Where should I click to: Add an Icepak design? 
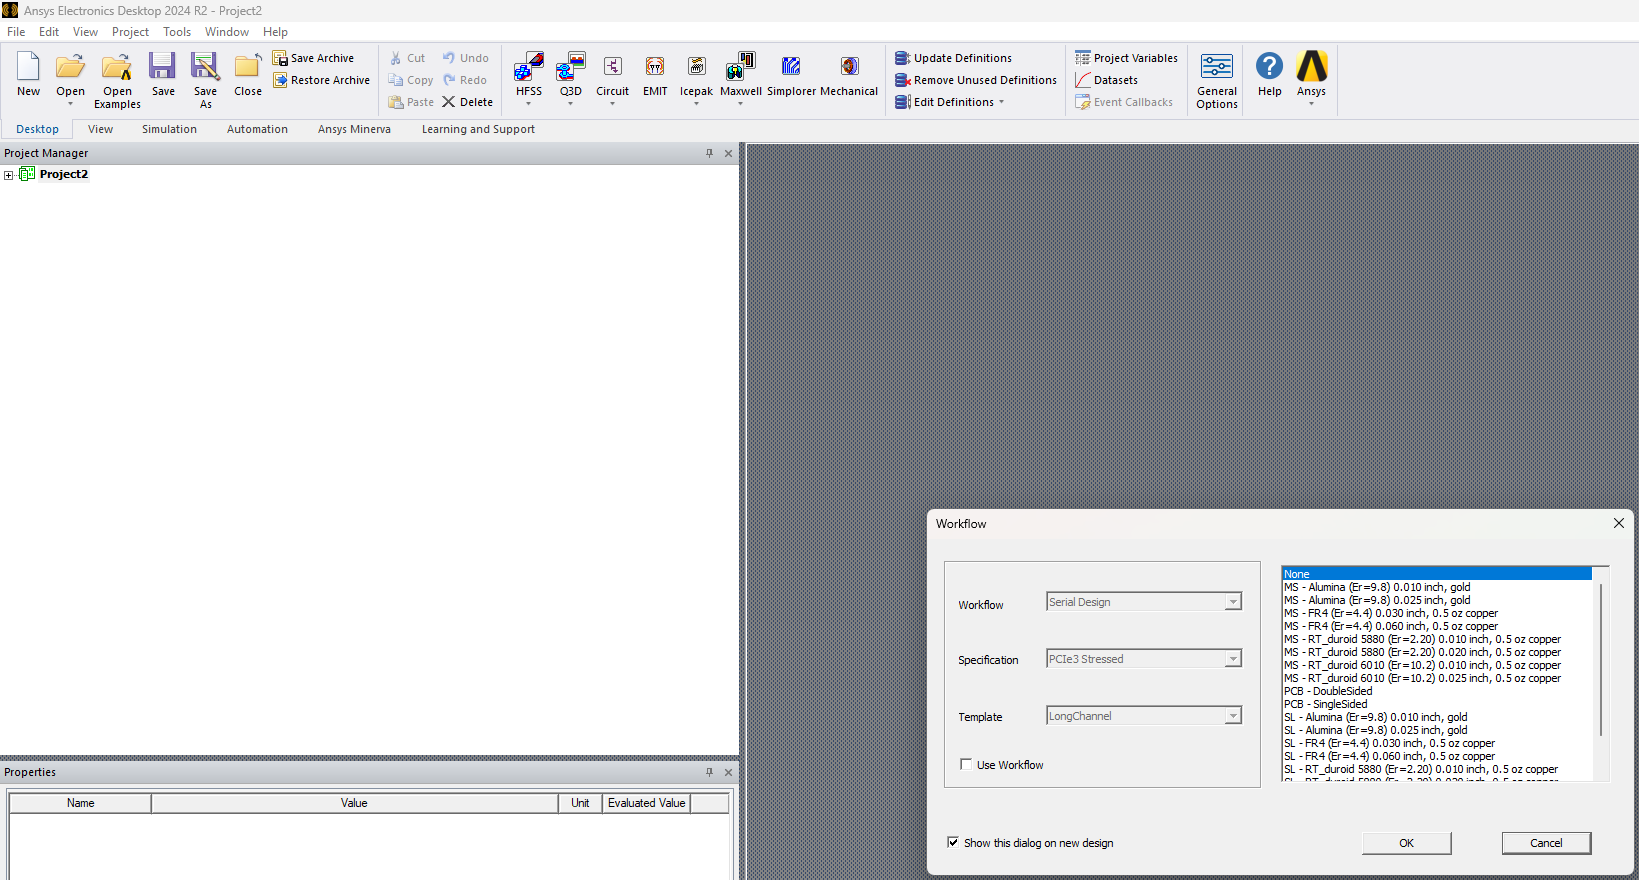coord(696,67)
